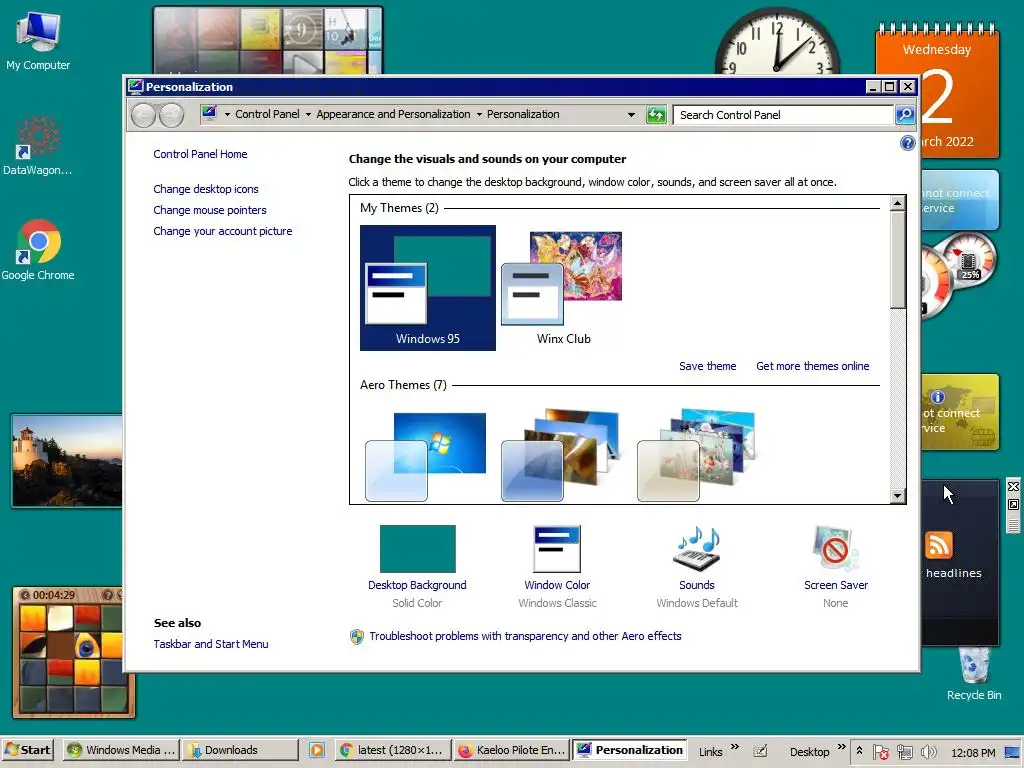Click the media player icon in taskbar
This screenshot has height=768, width=1024.
point(317,750)
